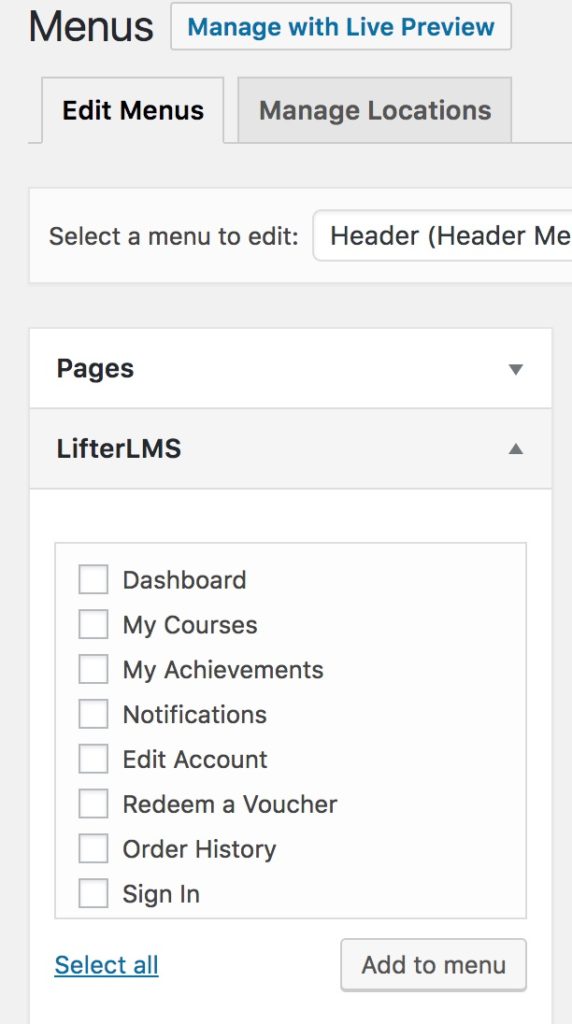572x1024 pixels.
Task: Click the My Achievements label text
Action: click(x=223, y=670)
